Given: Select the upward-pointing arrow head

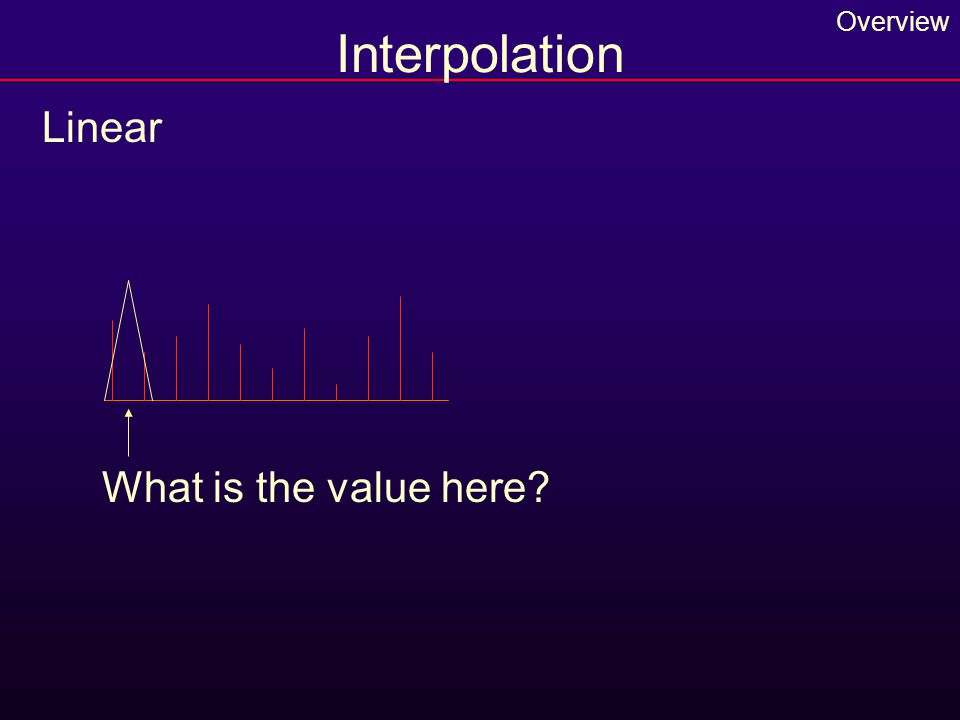Looking at the screenshot, I should pyautogui.click(x=129, y=413).
